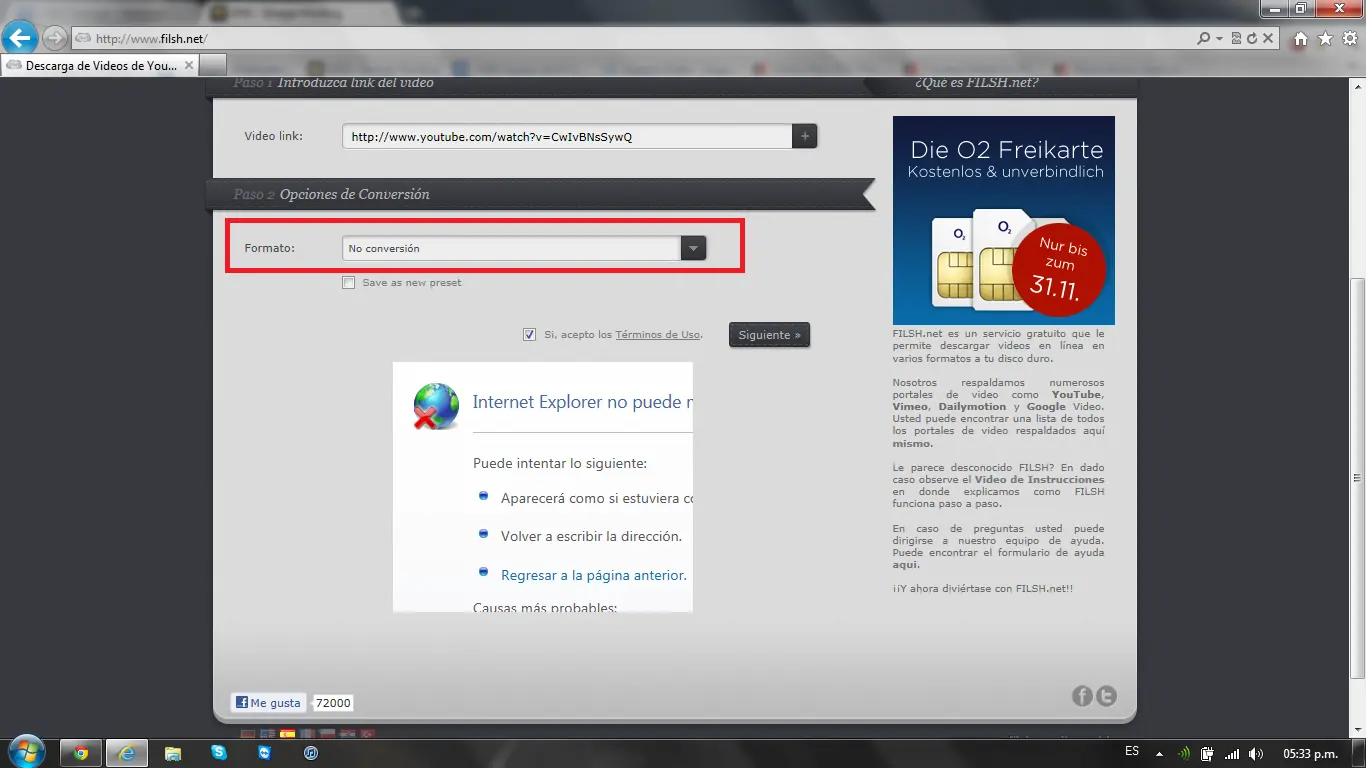Switch to the Descarga de Videos tab
The width and height of the screenshot is (1366, 768).
[100, 66]
